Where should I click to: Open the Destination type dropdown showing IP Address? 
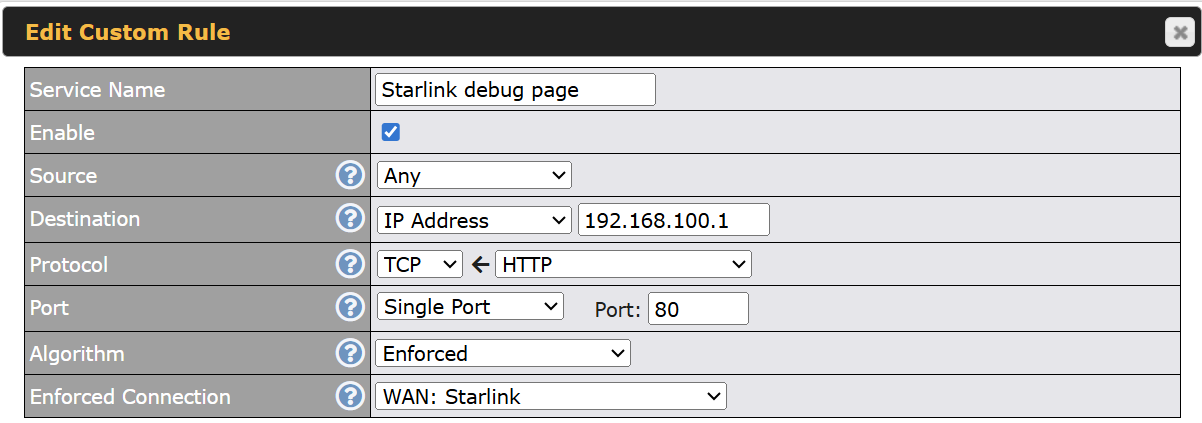(474, 220)
